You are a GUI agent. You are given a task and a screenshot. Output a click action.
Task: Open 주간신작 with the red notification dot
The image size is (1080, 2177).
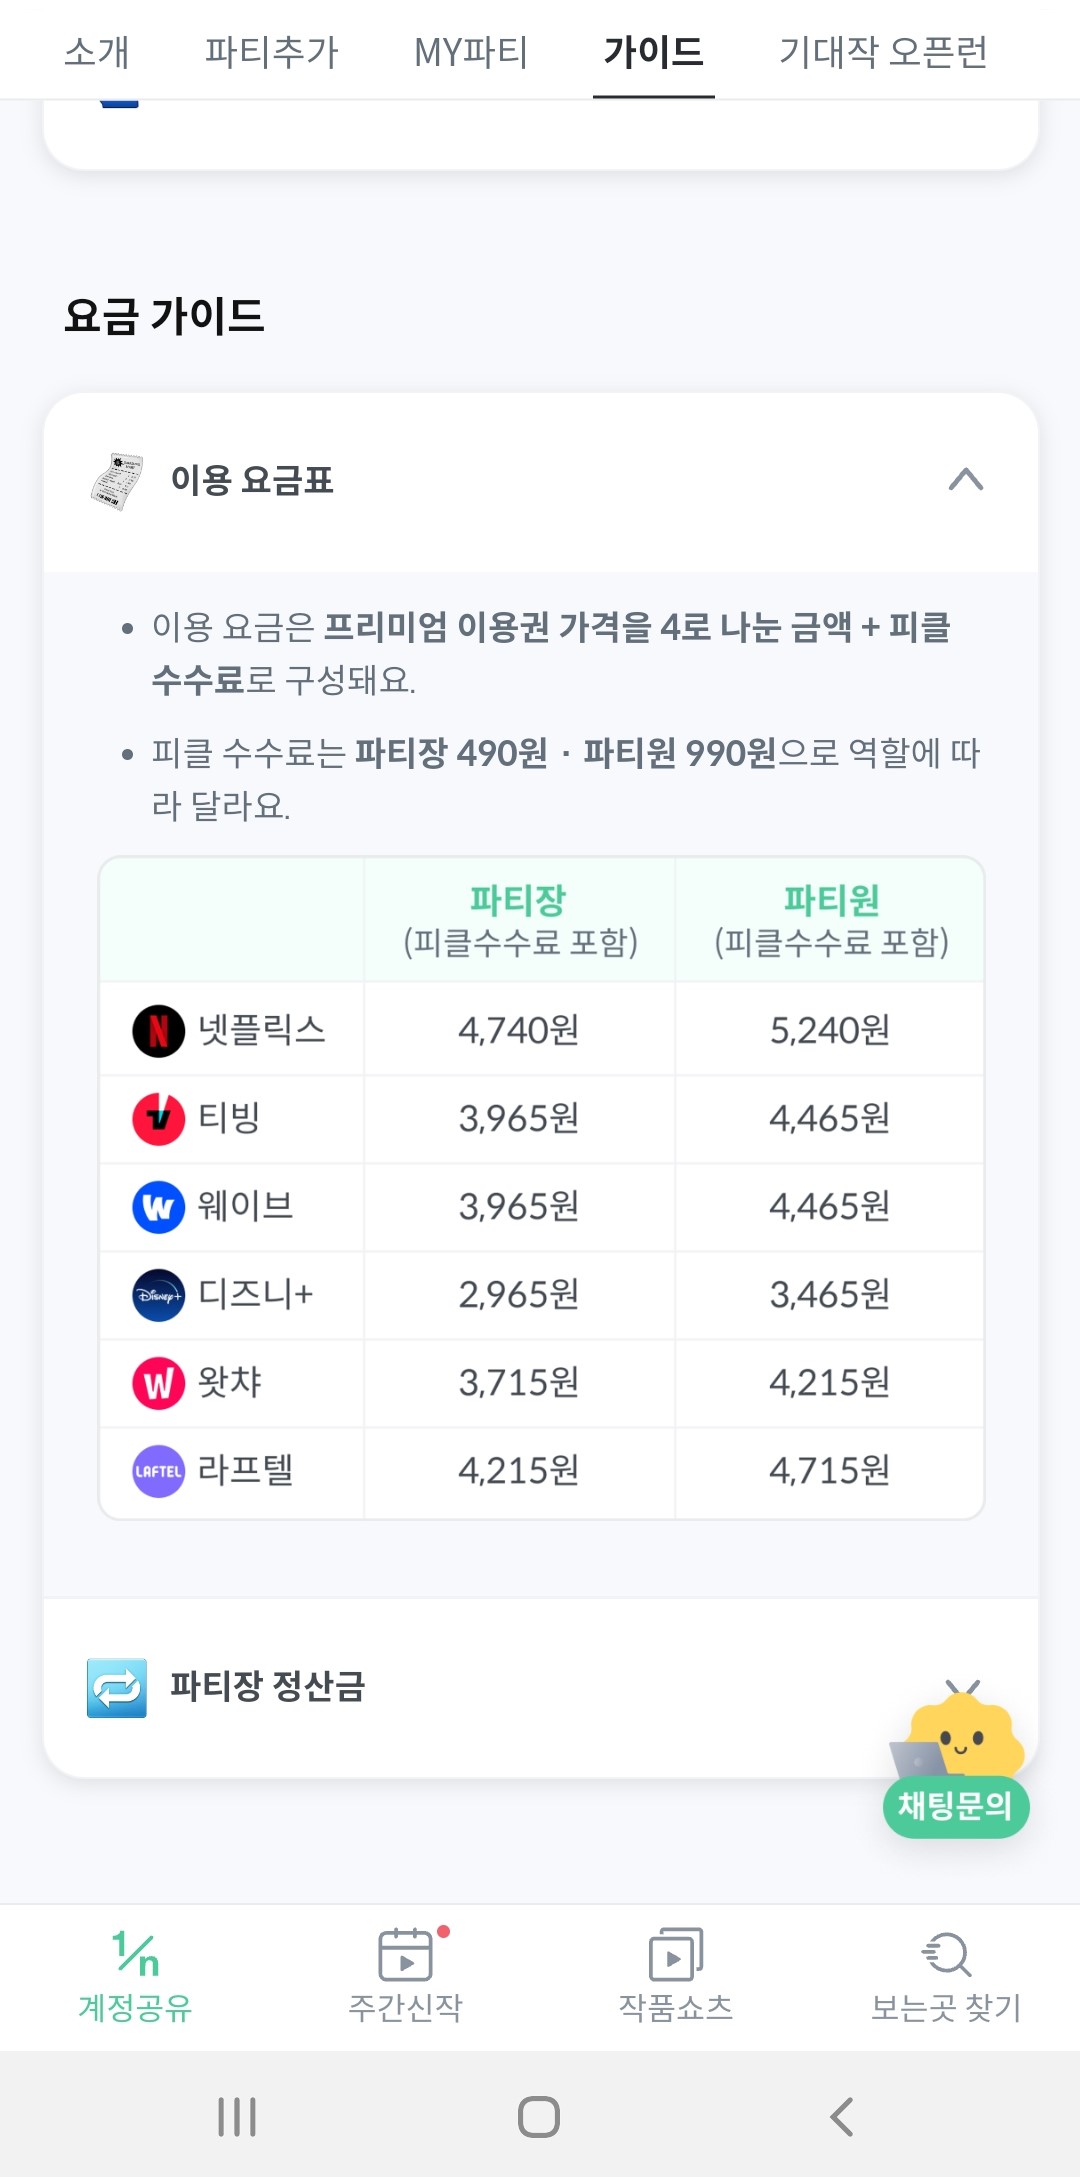[404, 1975]
